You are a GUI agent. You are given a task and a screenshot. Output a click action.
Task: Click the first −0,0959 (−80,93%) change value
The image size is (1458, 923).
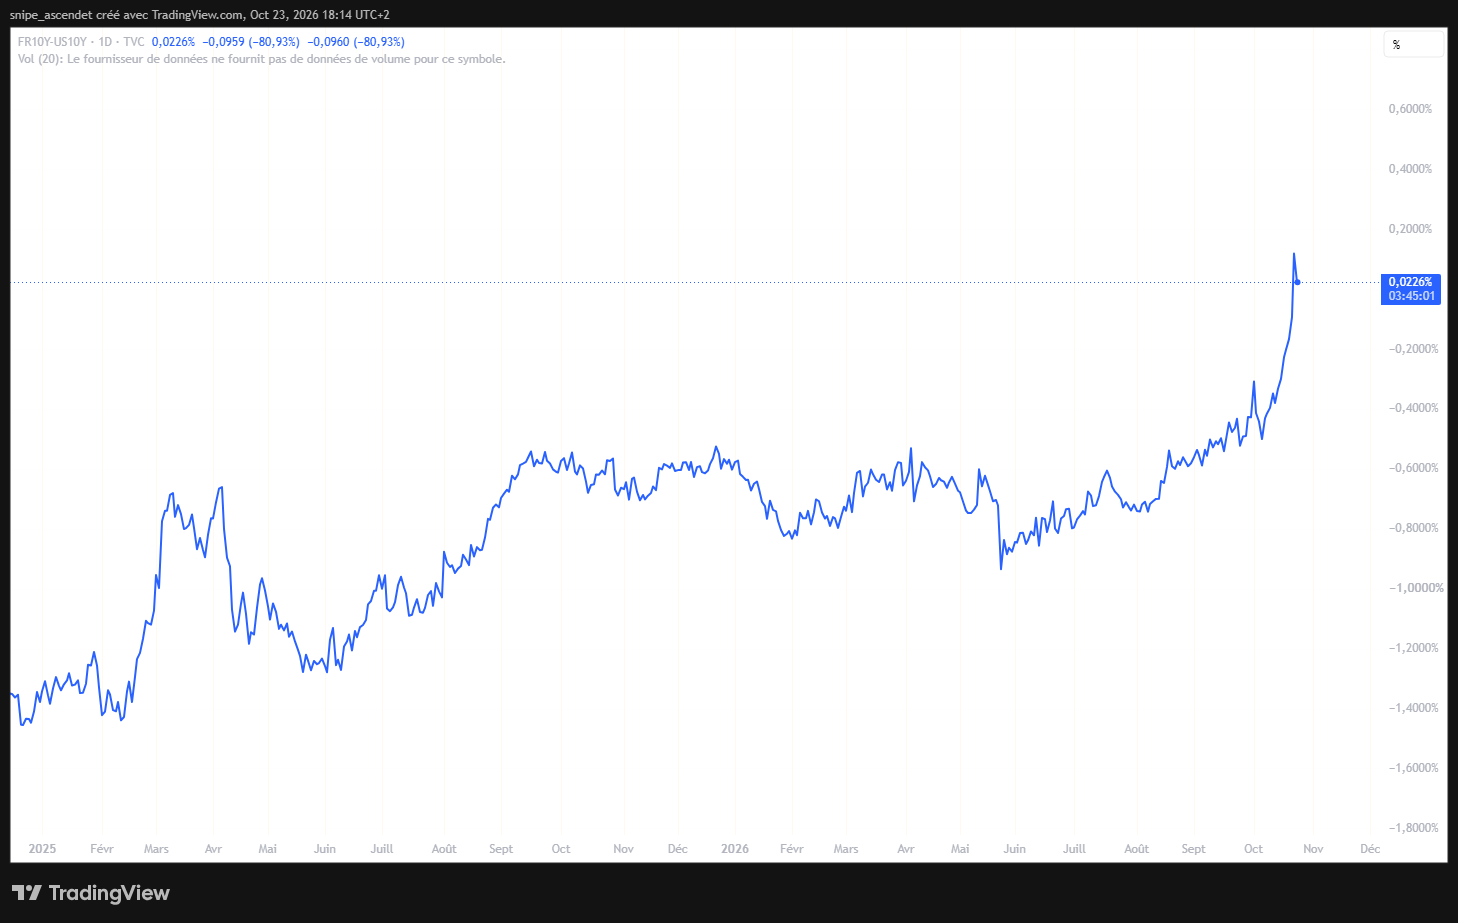tap(251, 42)
